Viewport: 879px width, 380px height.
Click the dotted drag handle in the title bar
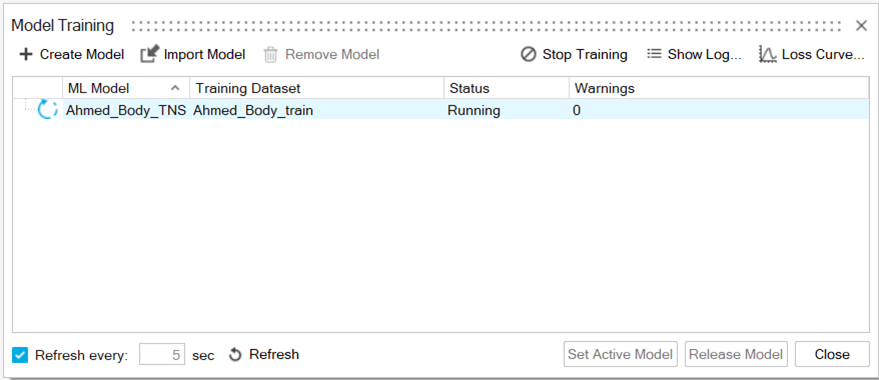(x=487, y=26)
